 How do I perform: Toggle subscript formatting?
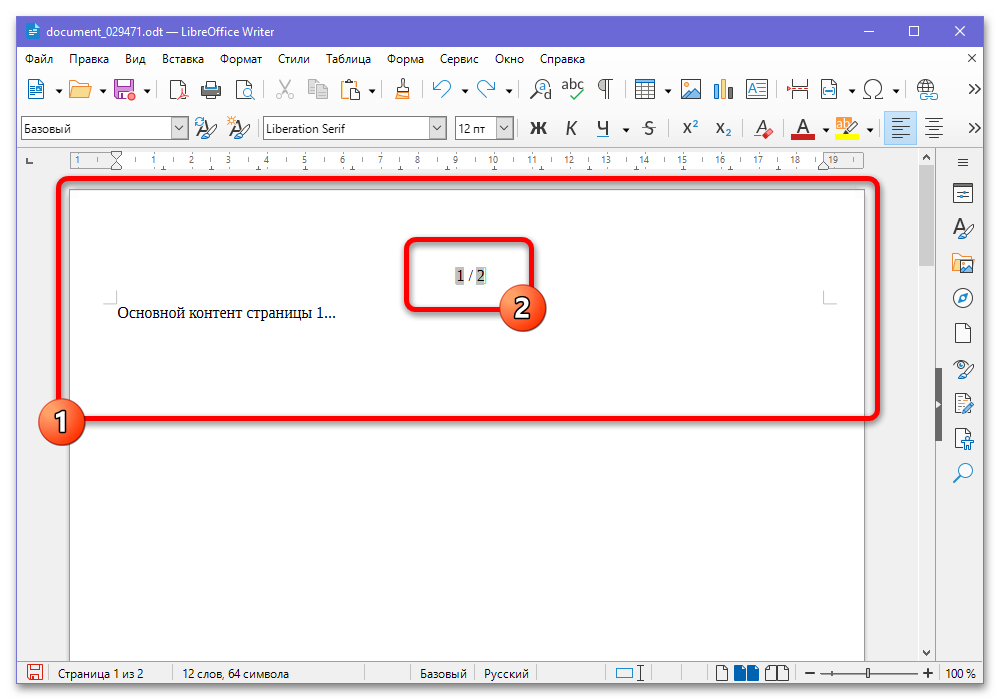(723, 129)
